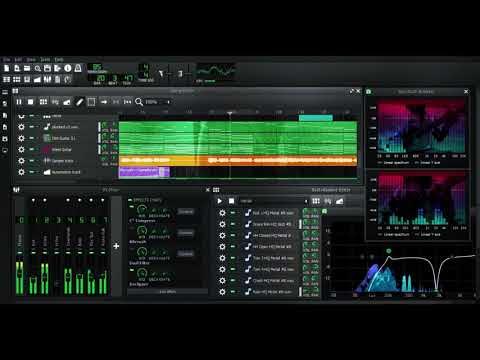Open the FX Mixer from main toolbar
The image size is (480, 360).
click(47, 79)
